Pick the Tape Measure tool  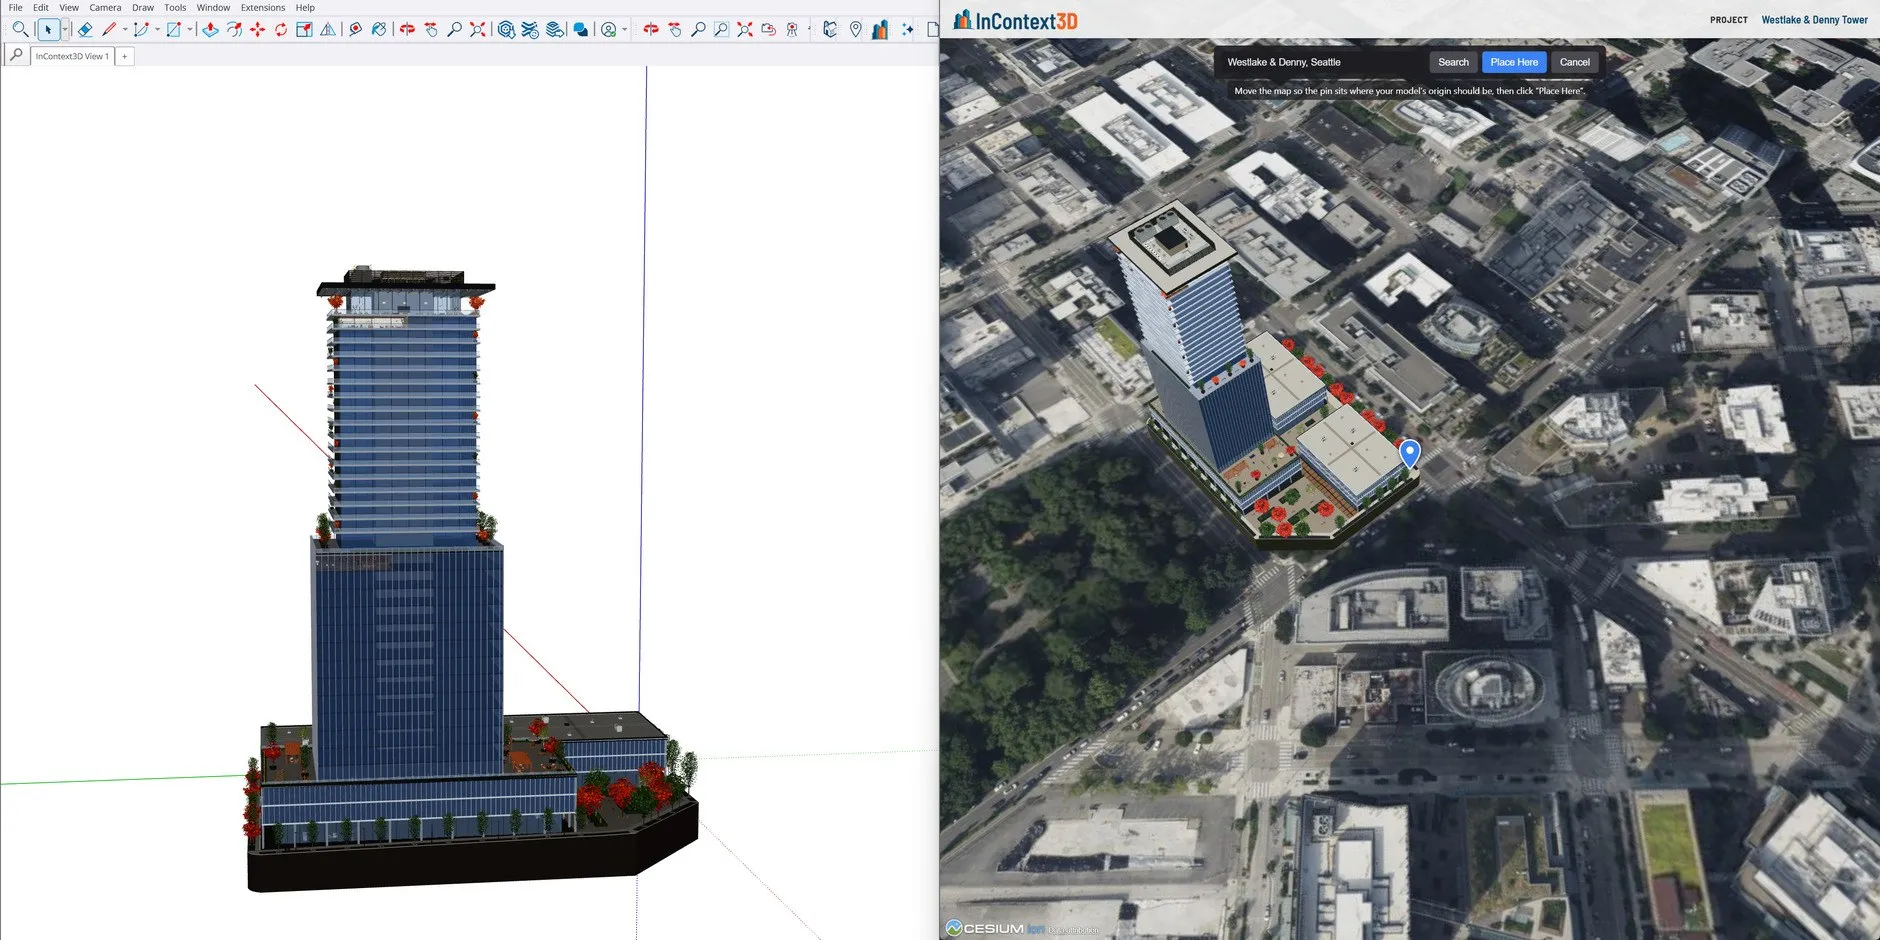355,30
